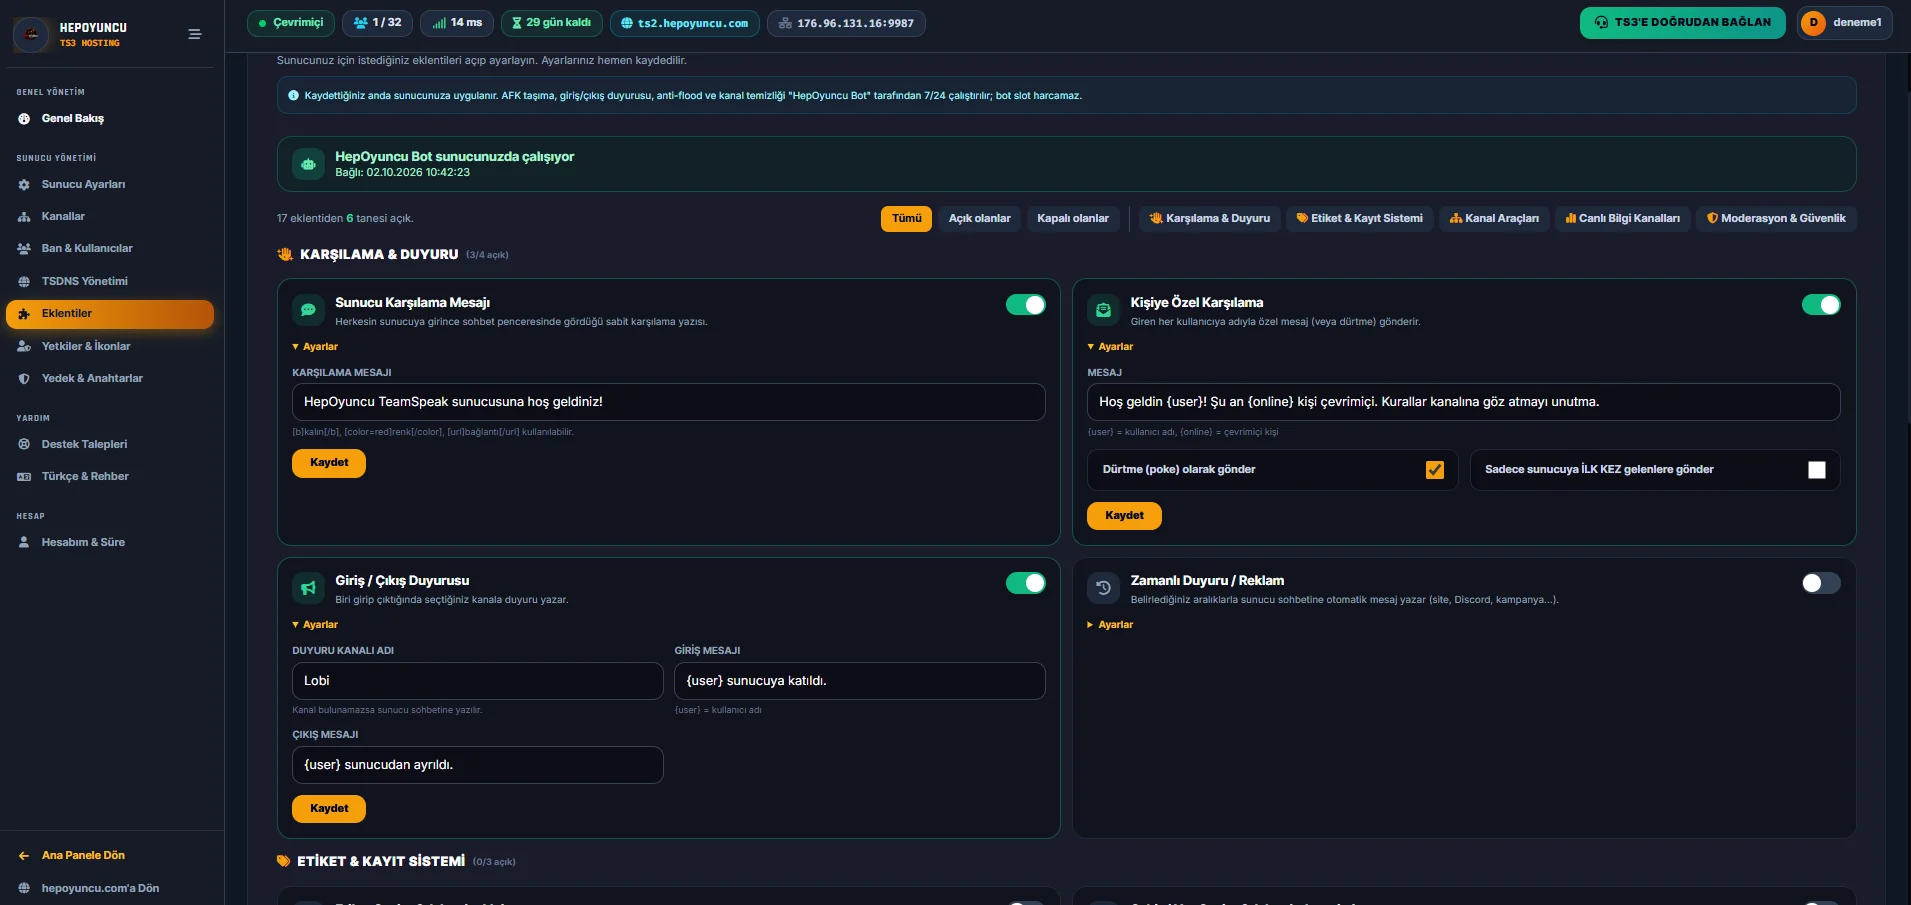Collapse Ayarlar under Giriş / Çıkış Duyurusu
This screenshot has height=905, width=1911.
click(x=315, y=625)
